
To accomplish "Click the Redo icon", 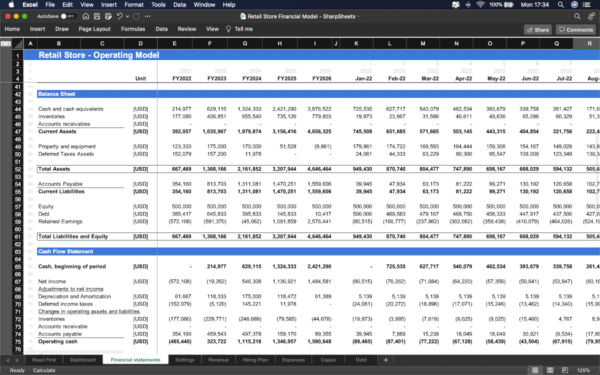I will point(136,16).
